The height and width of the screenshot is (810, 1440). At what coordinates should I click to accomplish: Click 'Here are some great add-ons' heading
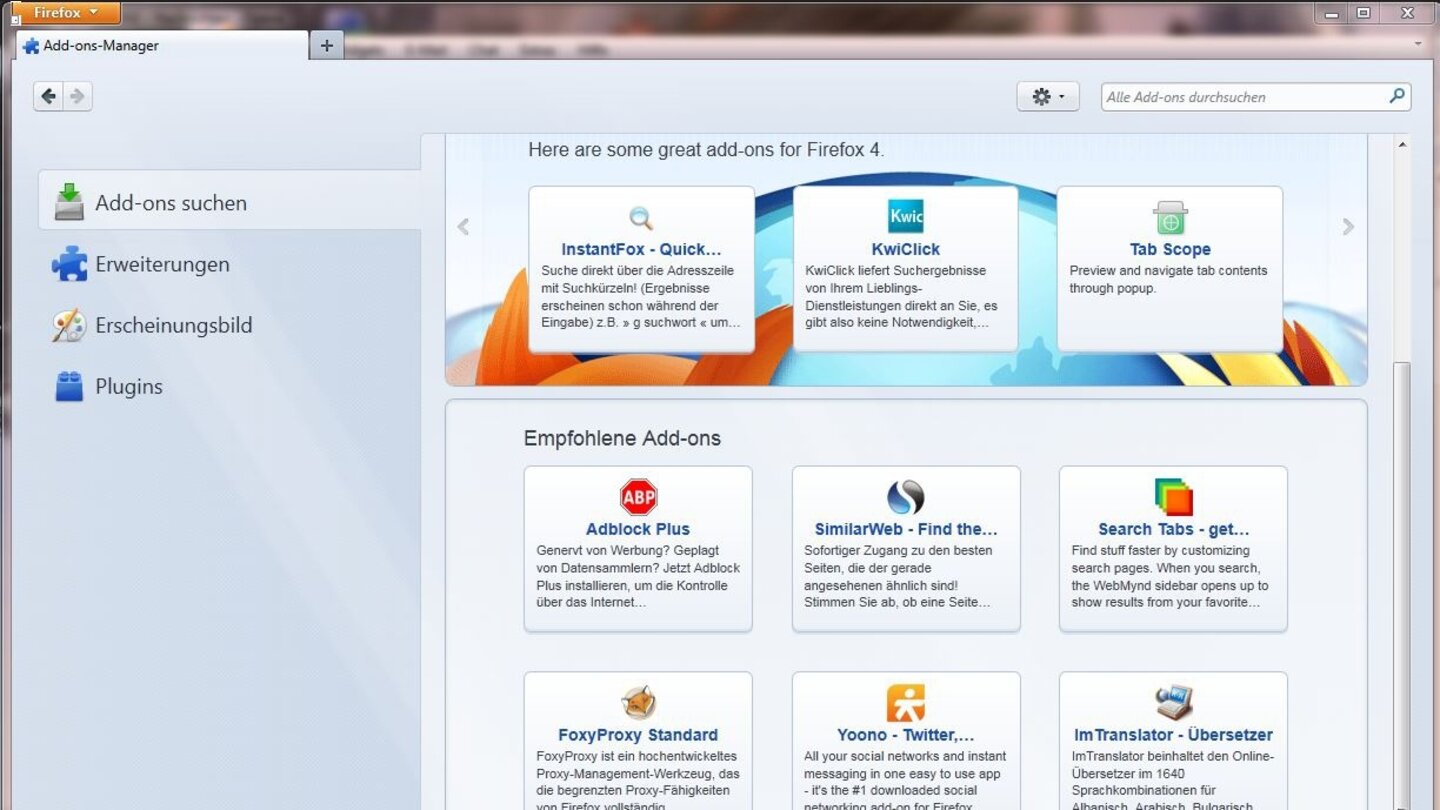[706, 150]
